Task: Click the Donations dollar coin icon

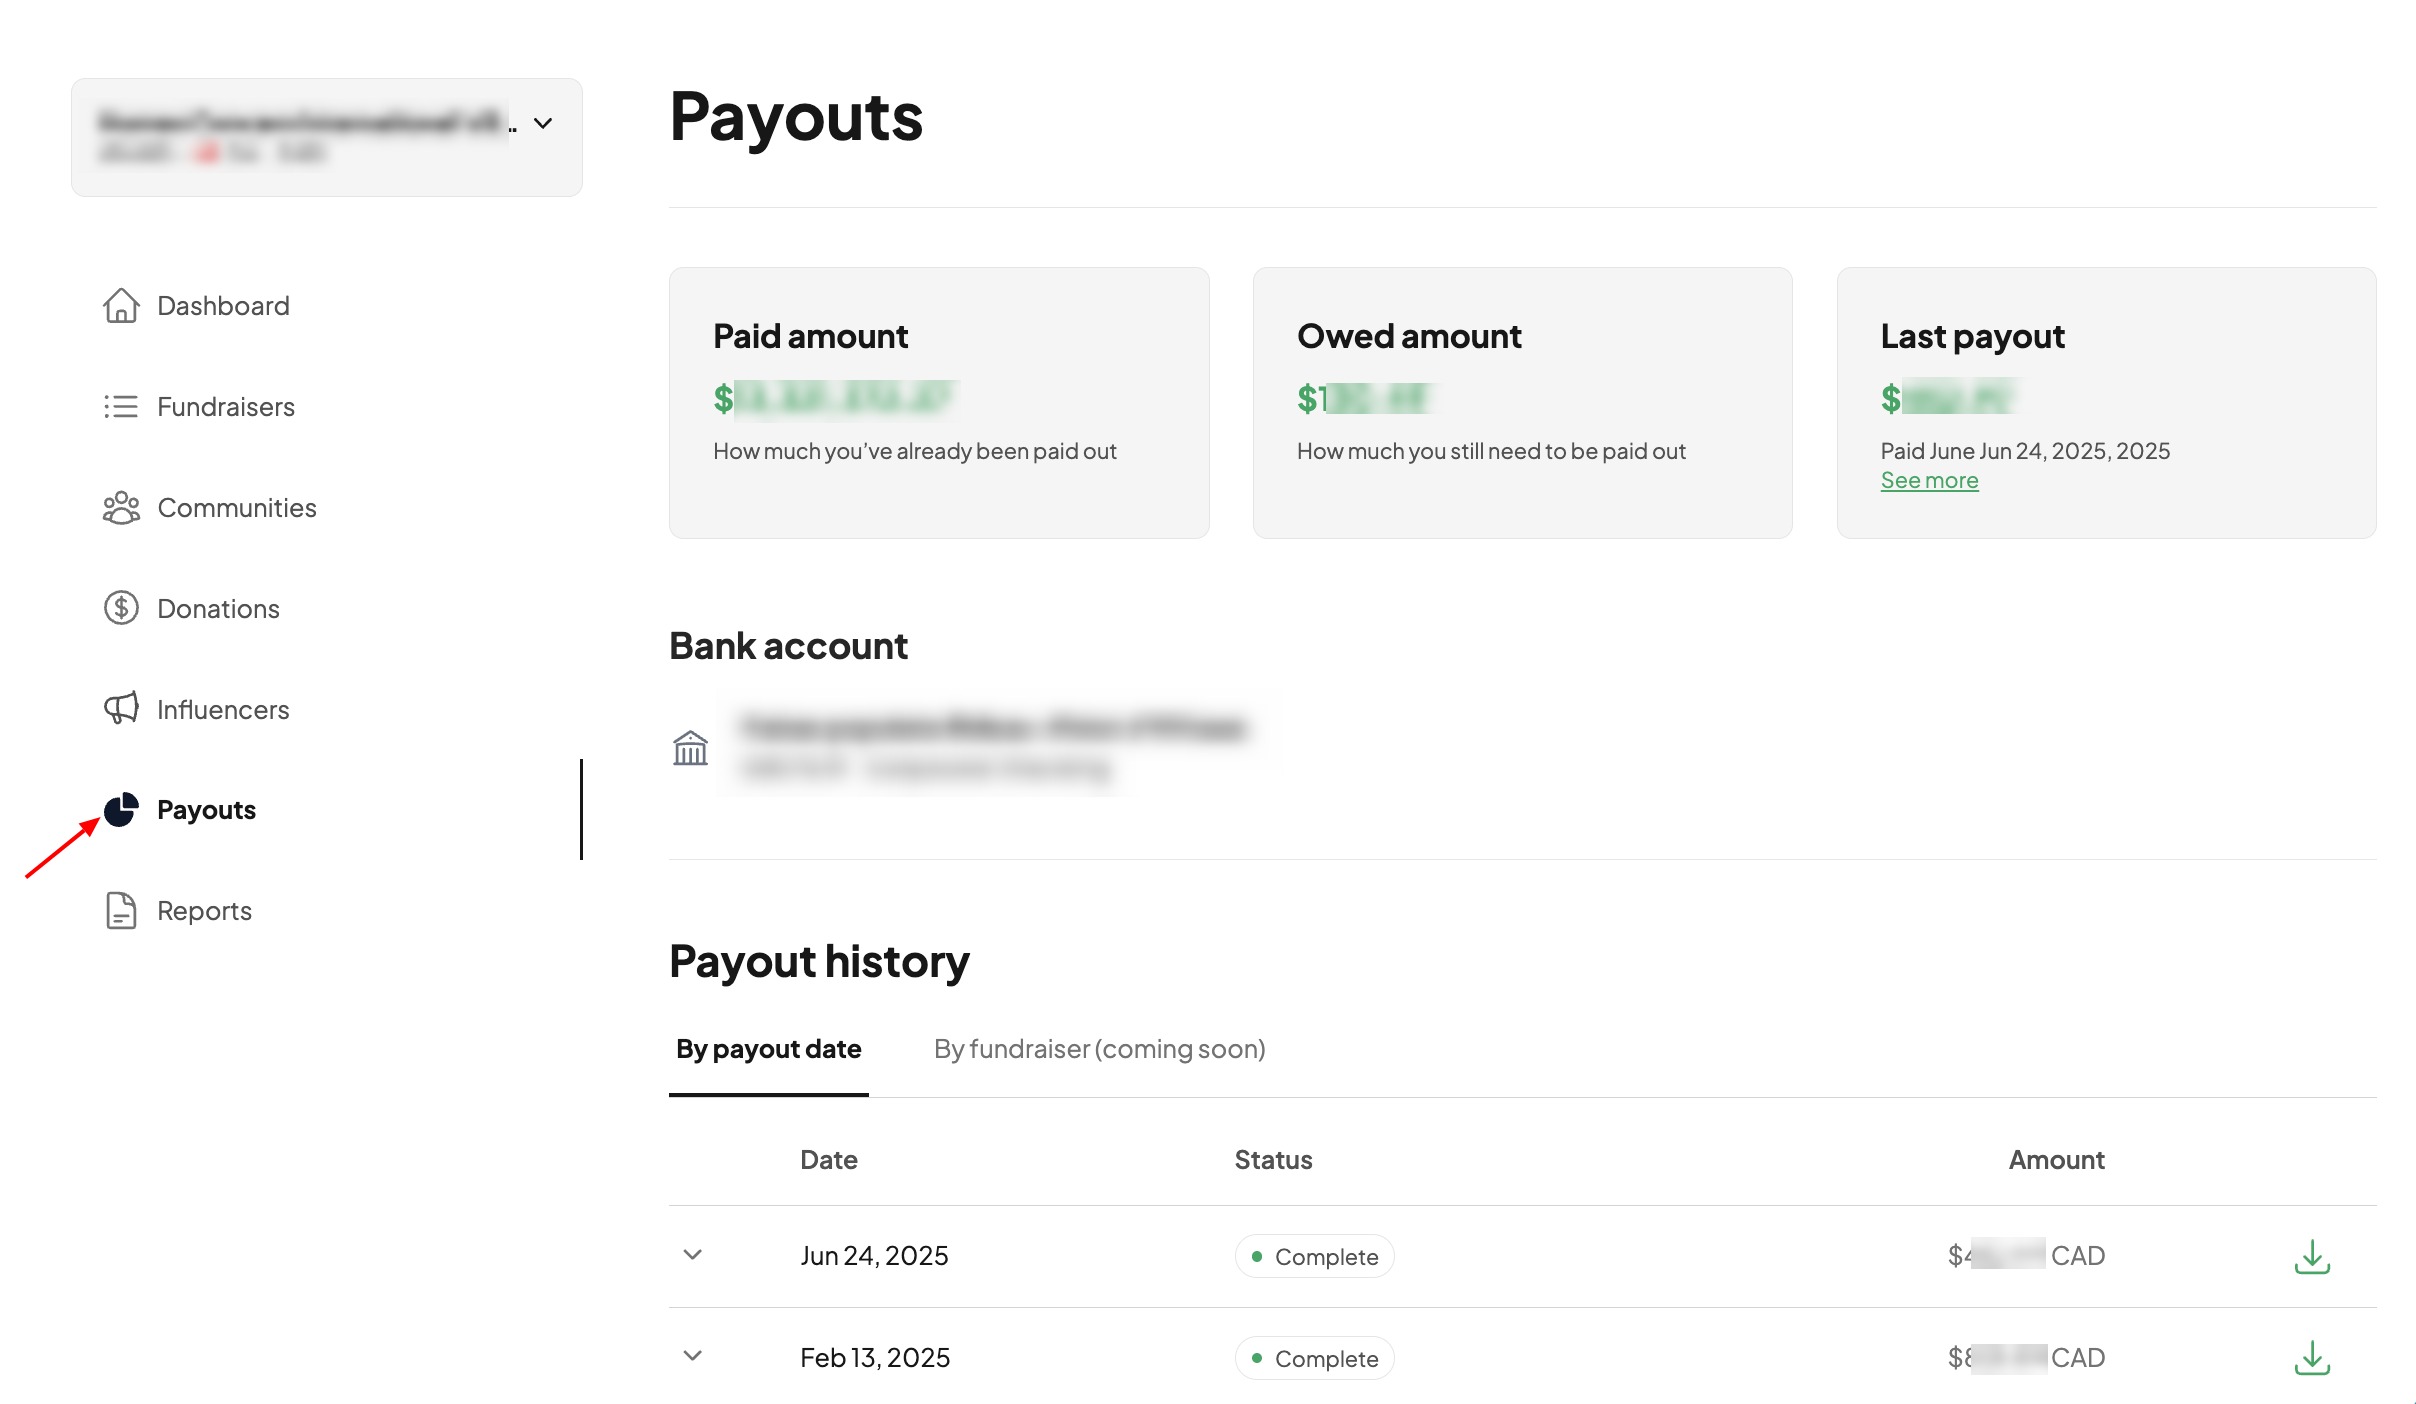Action: point(121,608)
